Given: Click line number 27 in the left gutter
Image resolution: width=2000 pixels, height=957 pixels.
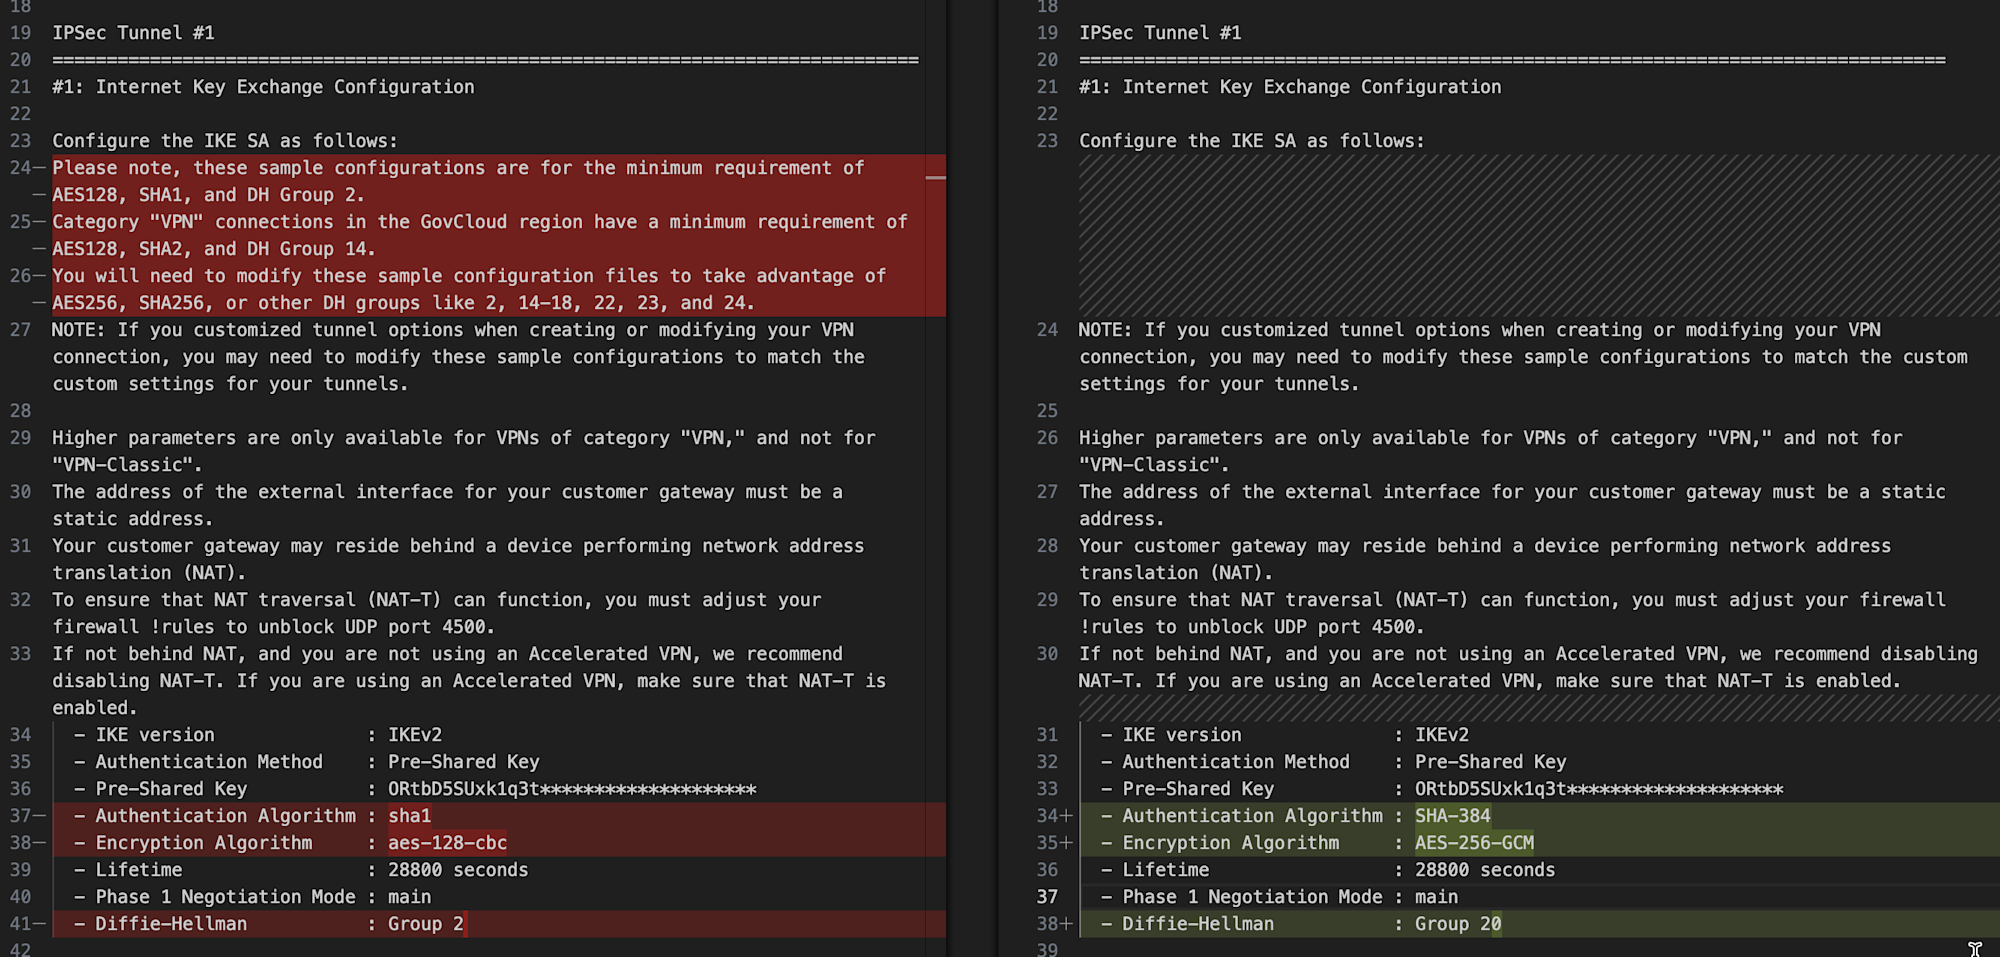Looking at the screenshot, I should 21,330.
